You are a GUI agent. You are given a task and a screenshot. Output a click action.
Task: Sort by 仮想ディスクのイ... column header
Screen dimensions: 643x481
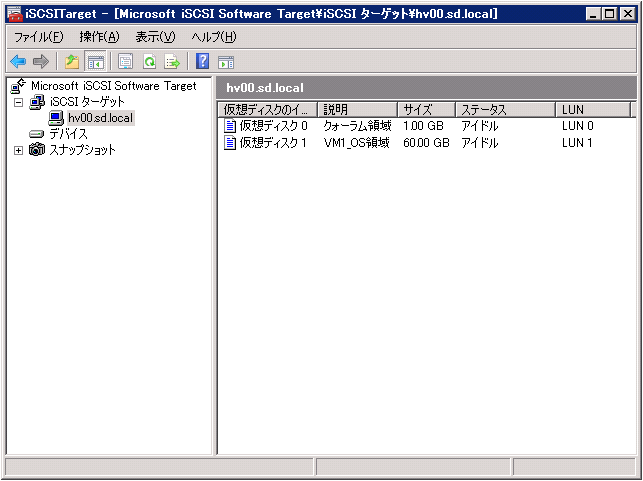pyautogui.click(x=267, y=109)
